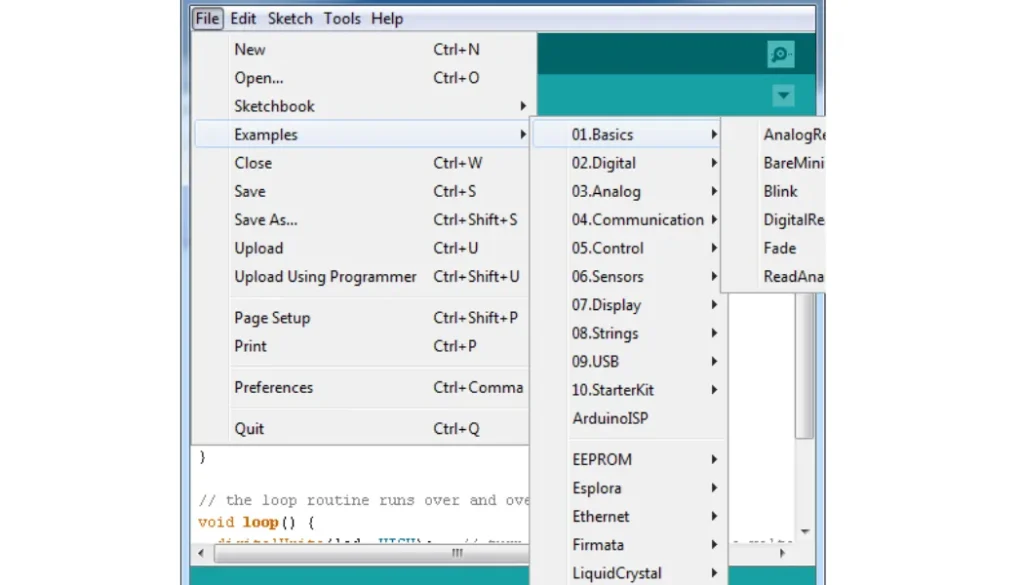Open the Sketch menu

coord(290,18)
